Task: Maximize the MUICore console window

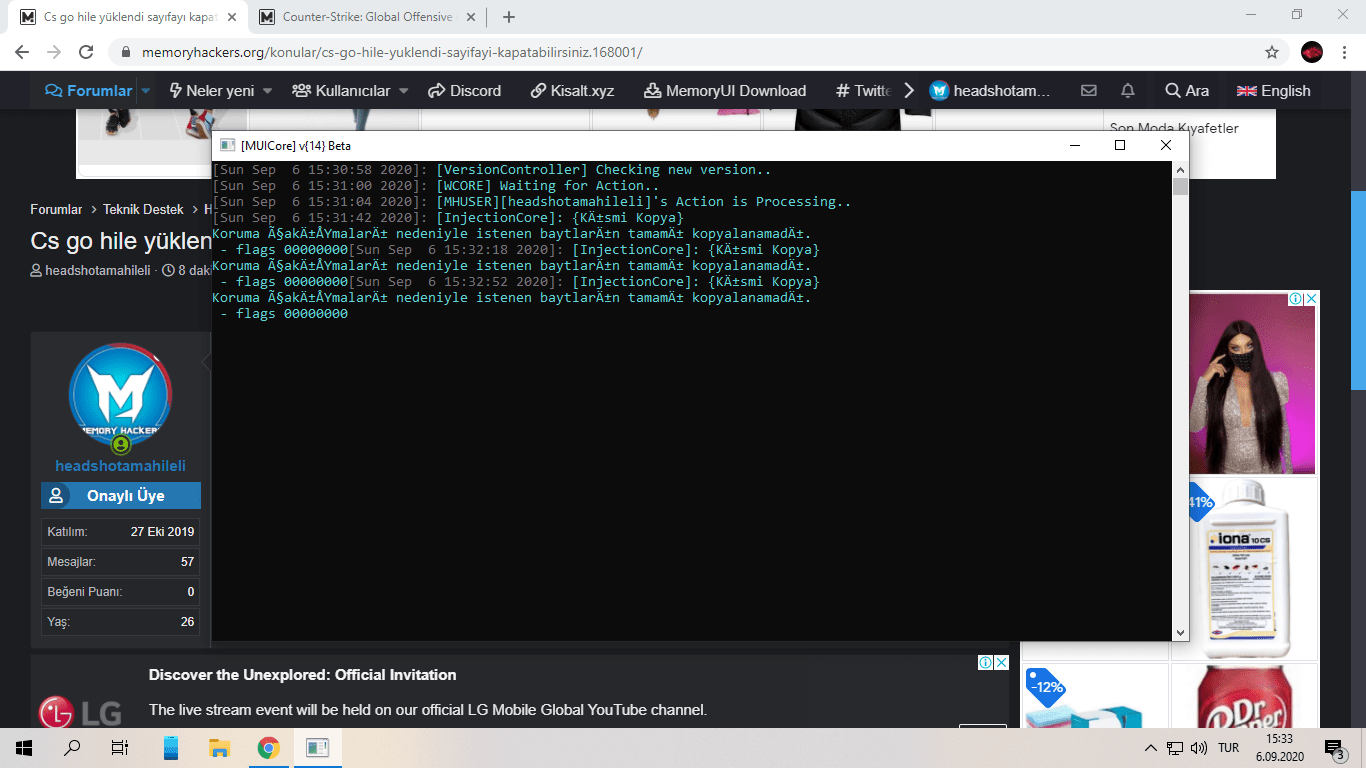Action: tap(1120, 145)
